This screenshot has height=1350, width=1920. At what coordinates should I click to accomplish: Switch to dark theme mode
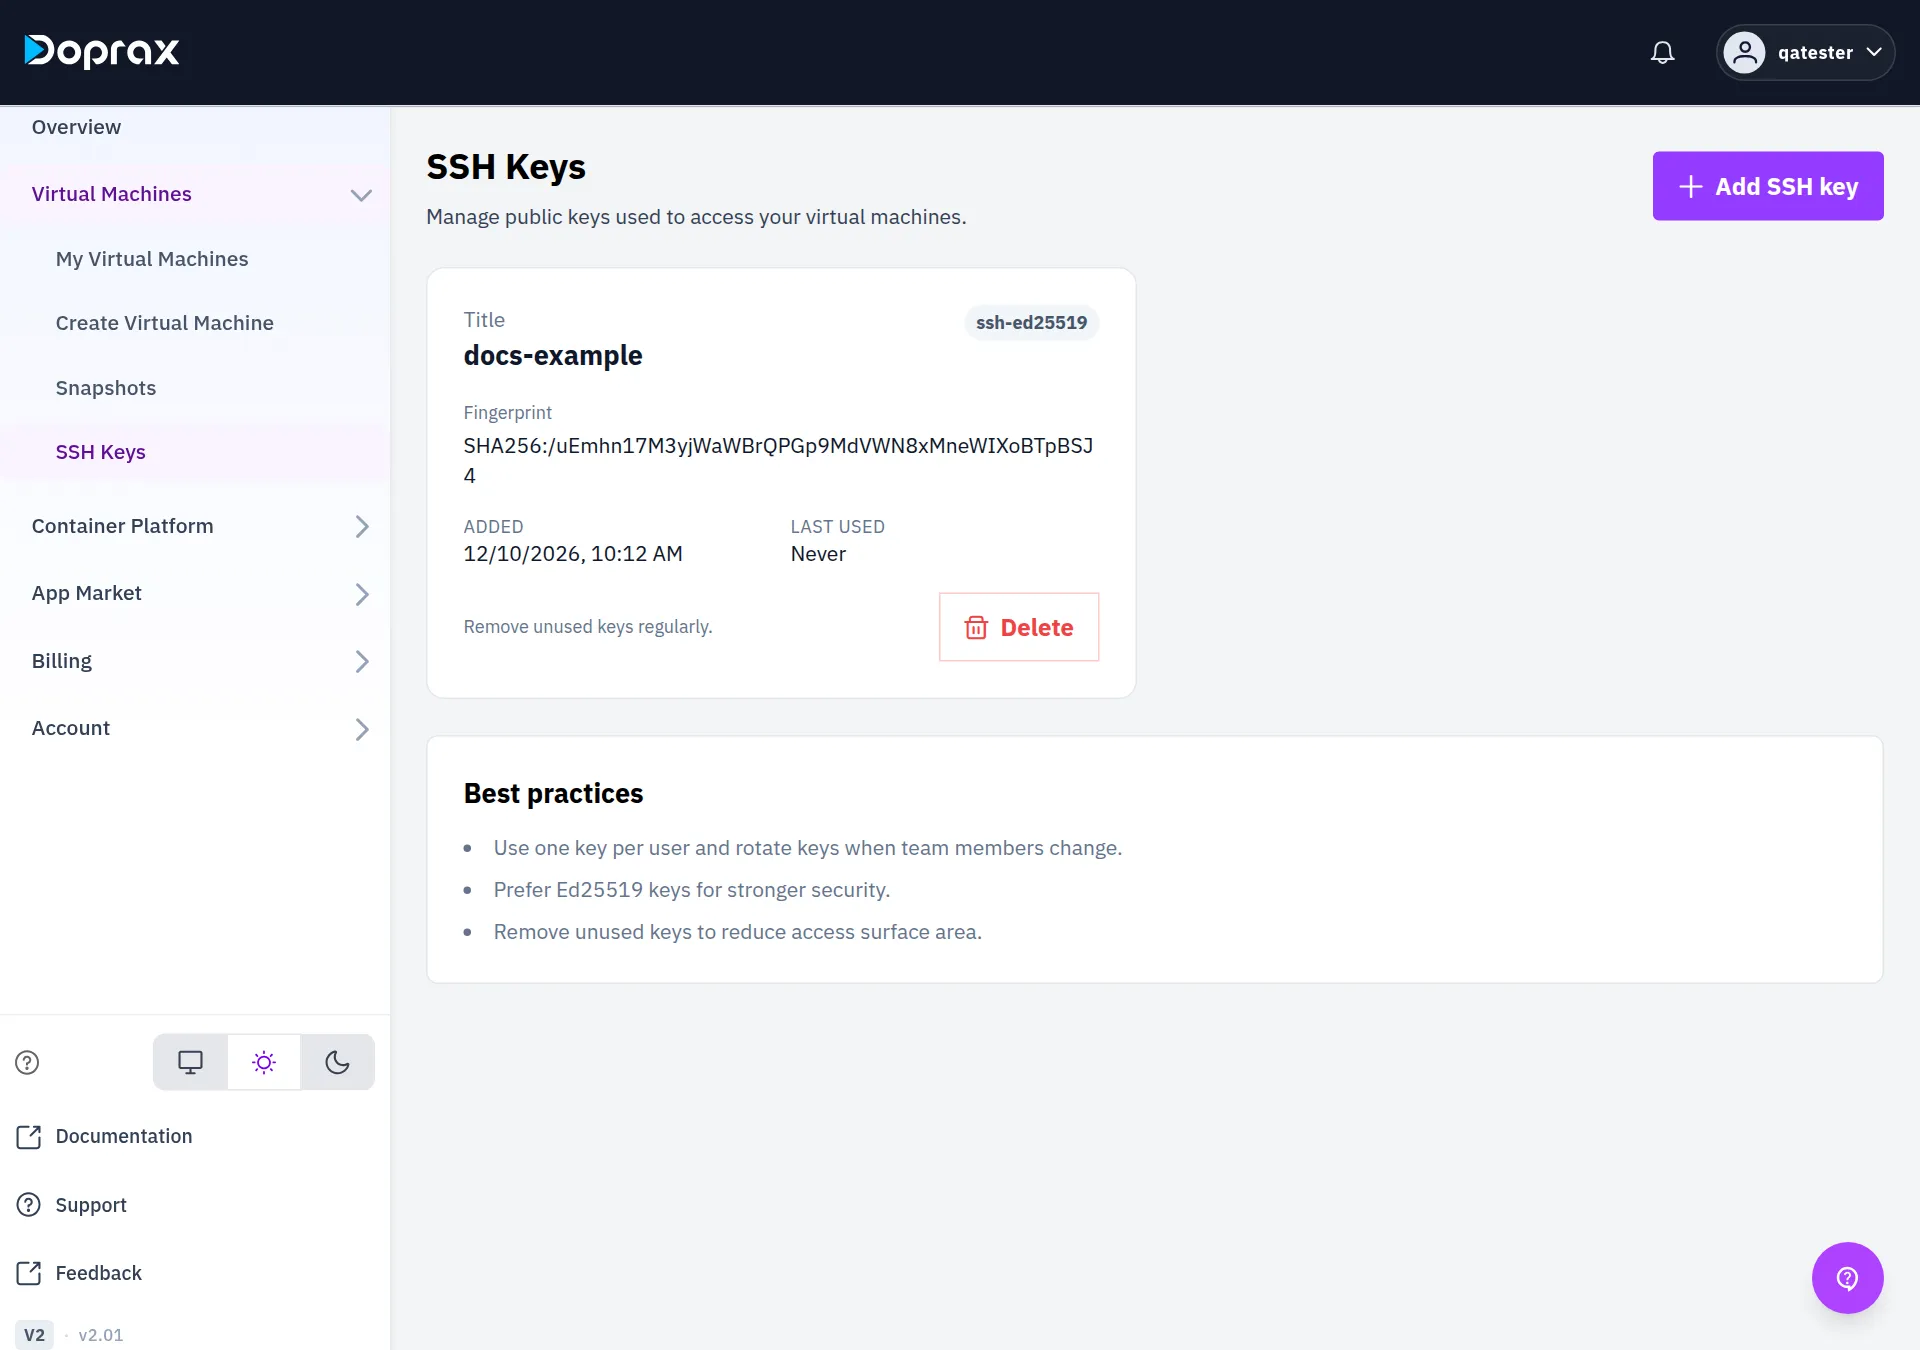pyautogui.click(x=338, y=1062)
